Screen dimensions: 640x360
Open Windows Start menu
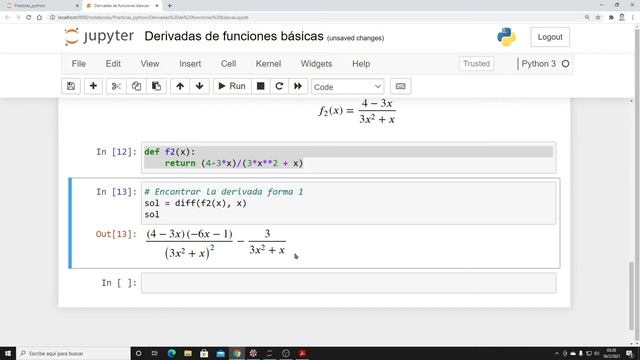point(8,353)
